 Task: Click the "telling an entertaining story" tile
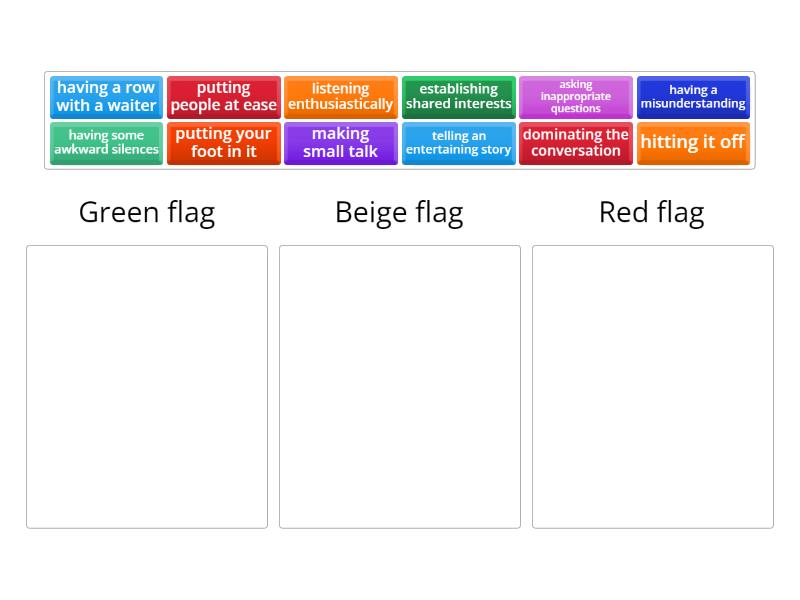(458, 143)
